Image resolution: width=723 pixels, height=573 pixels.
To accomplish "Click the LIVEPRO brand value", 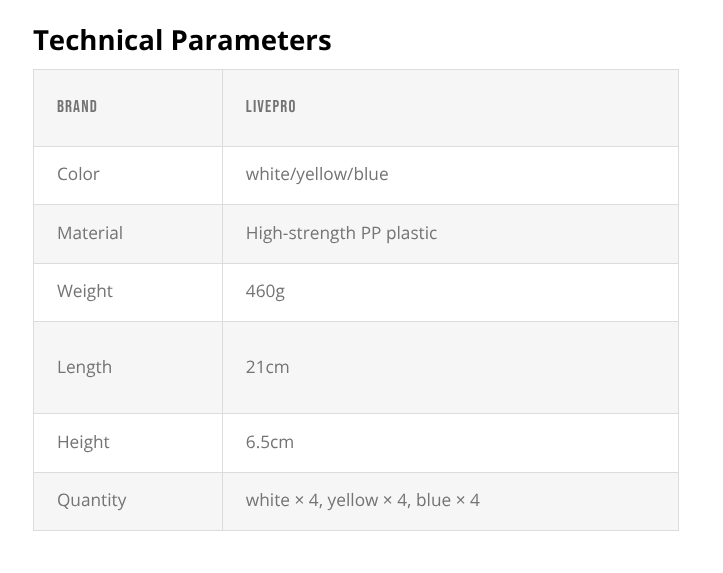I will point(271,107).
